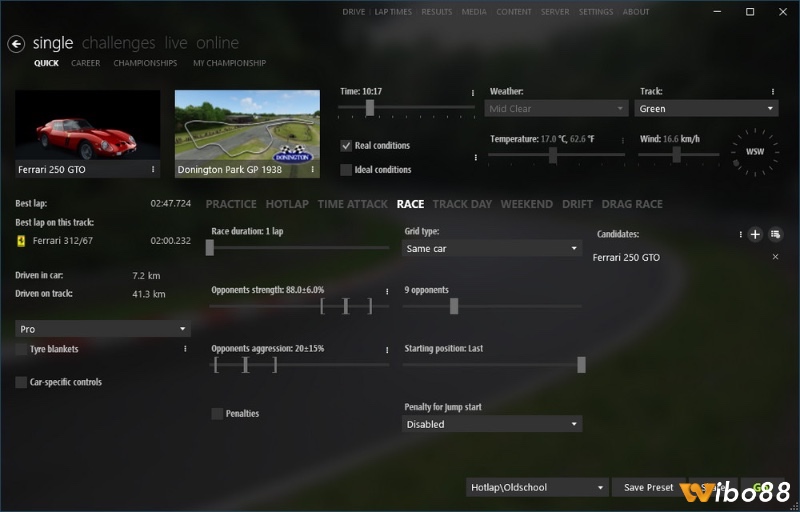800x512 pixels.
Task: Enable Car-specific controls checkbox
Action: (21, 382)
